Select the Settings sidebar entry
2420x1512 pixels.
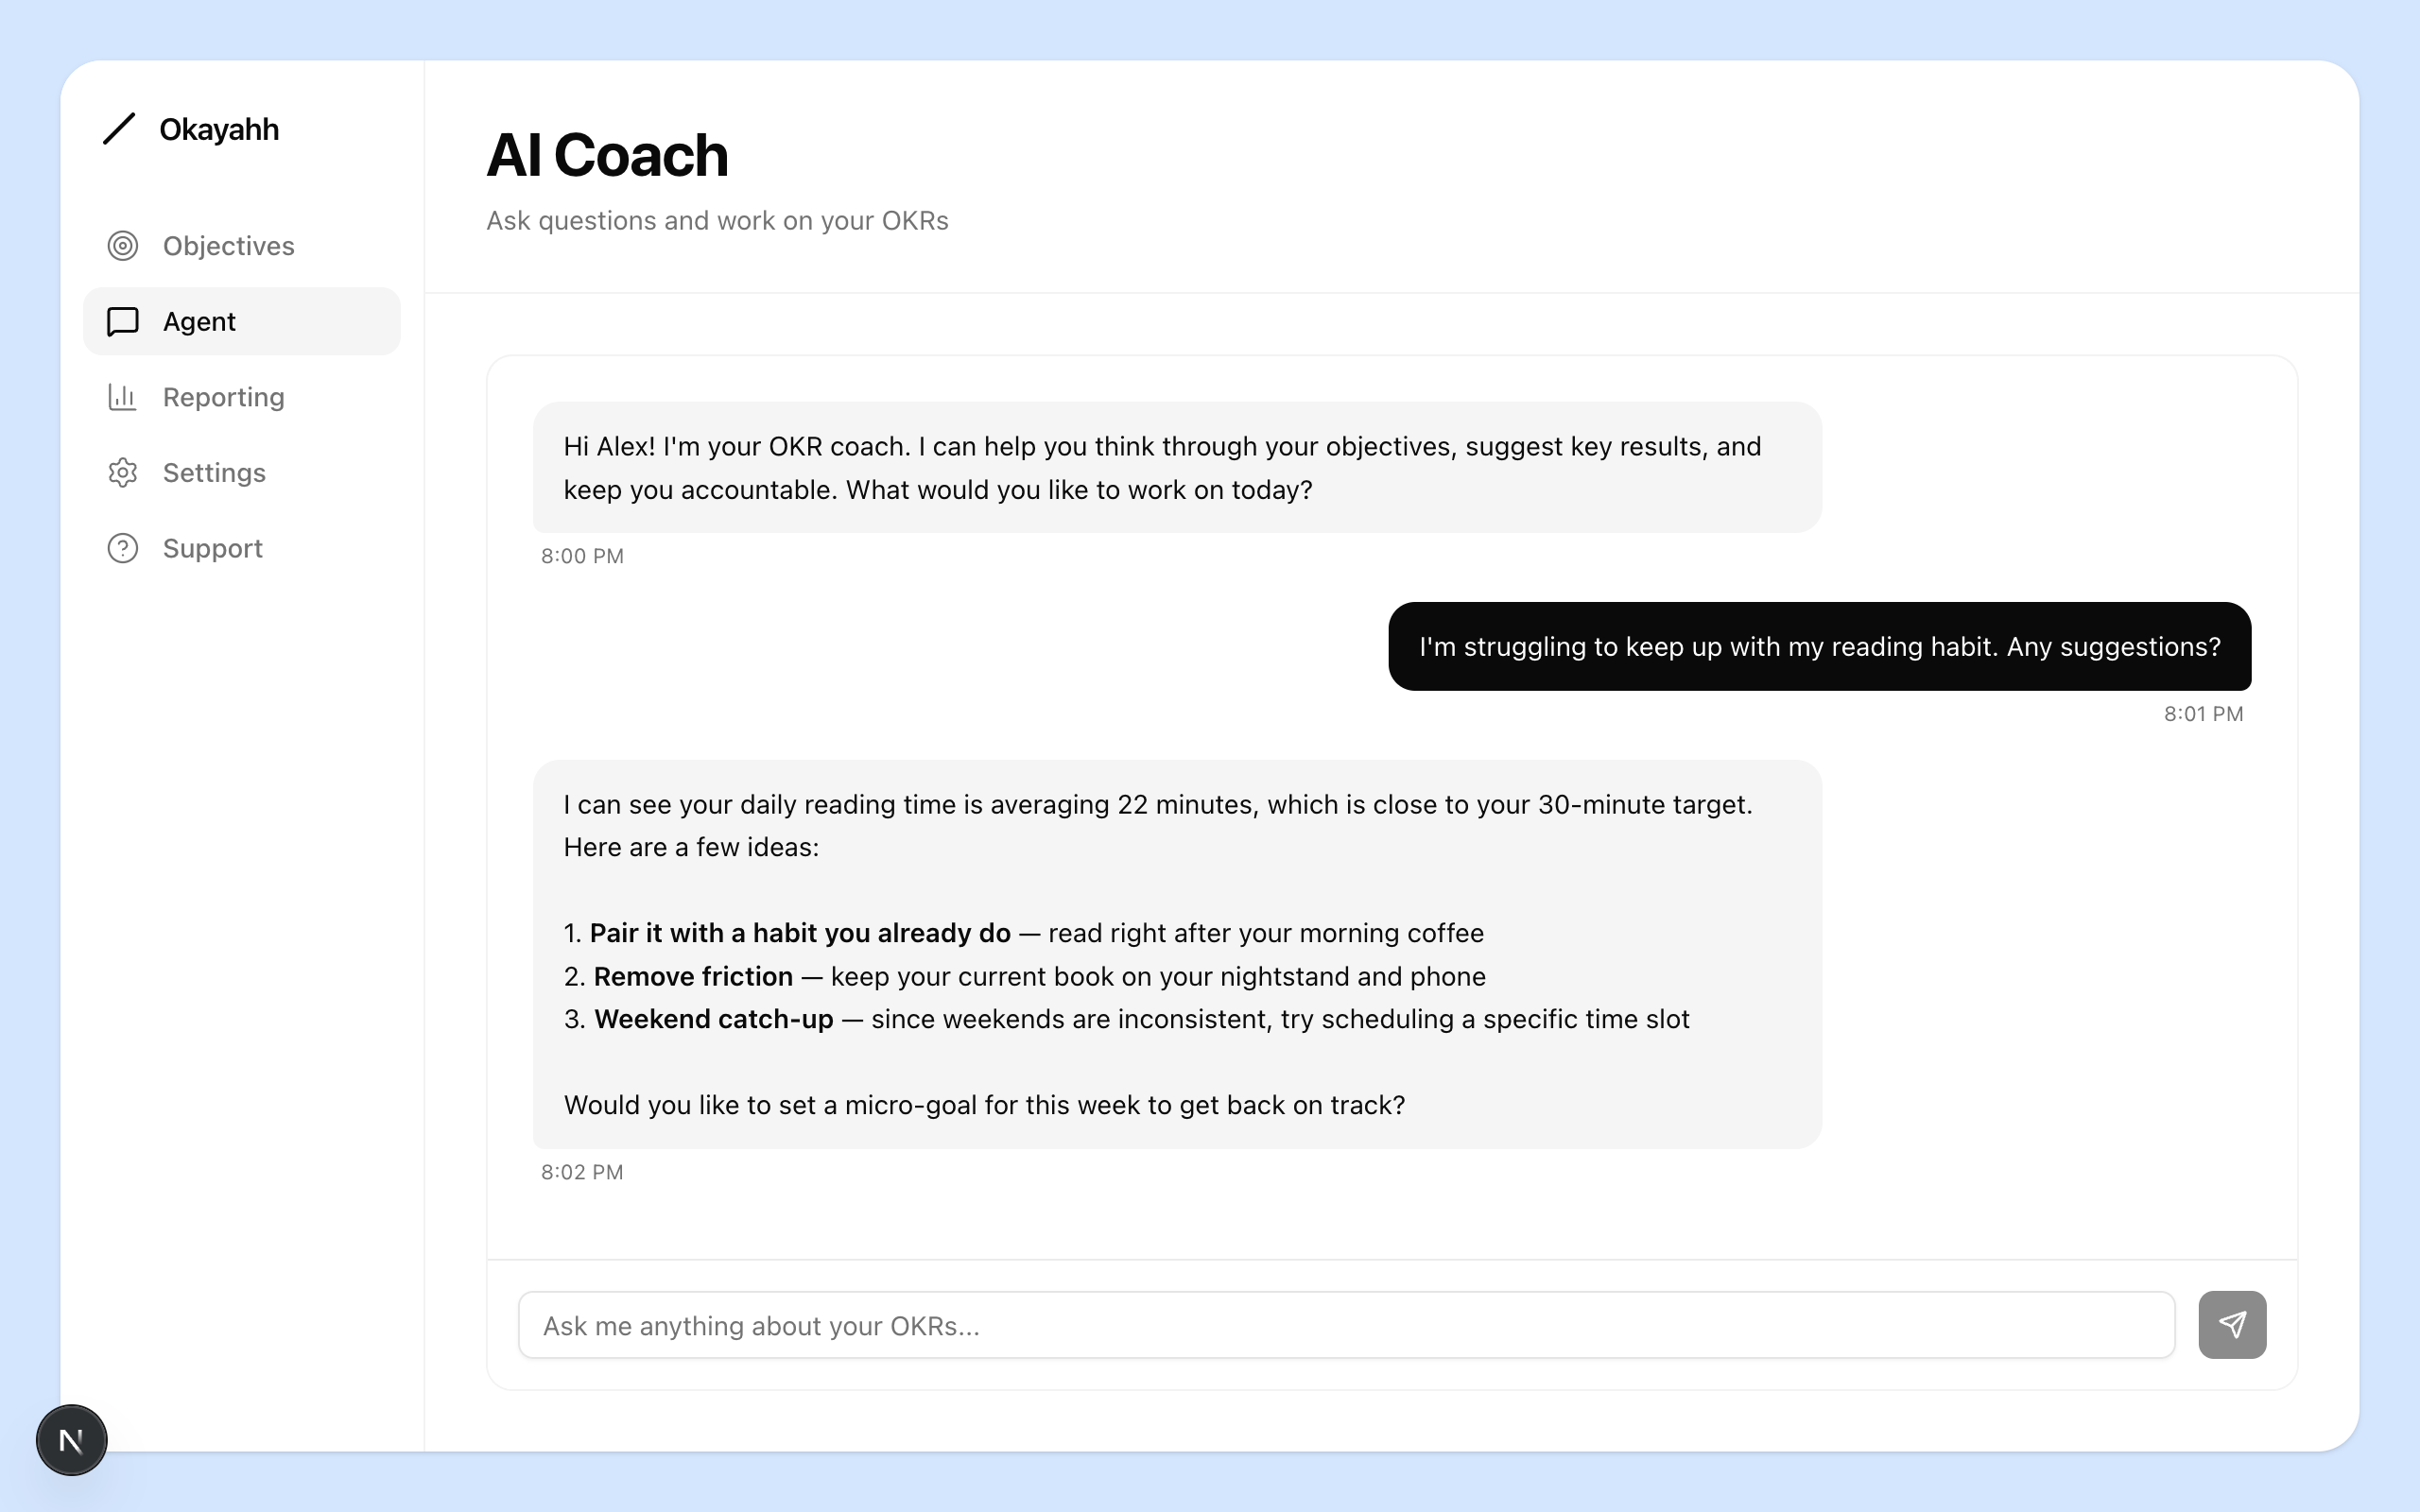[x=214, y=472]
